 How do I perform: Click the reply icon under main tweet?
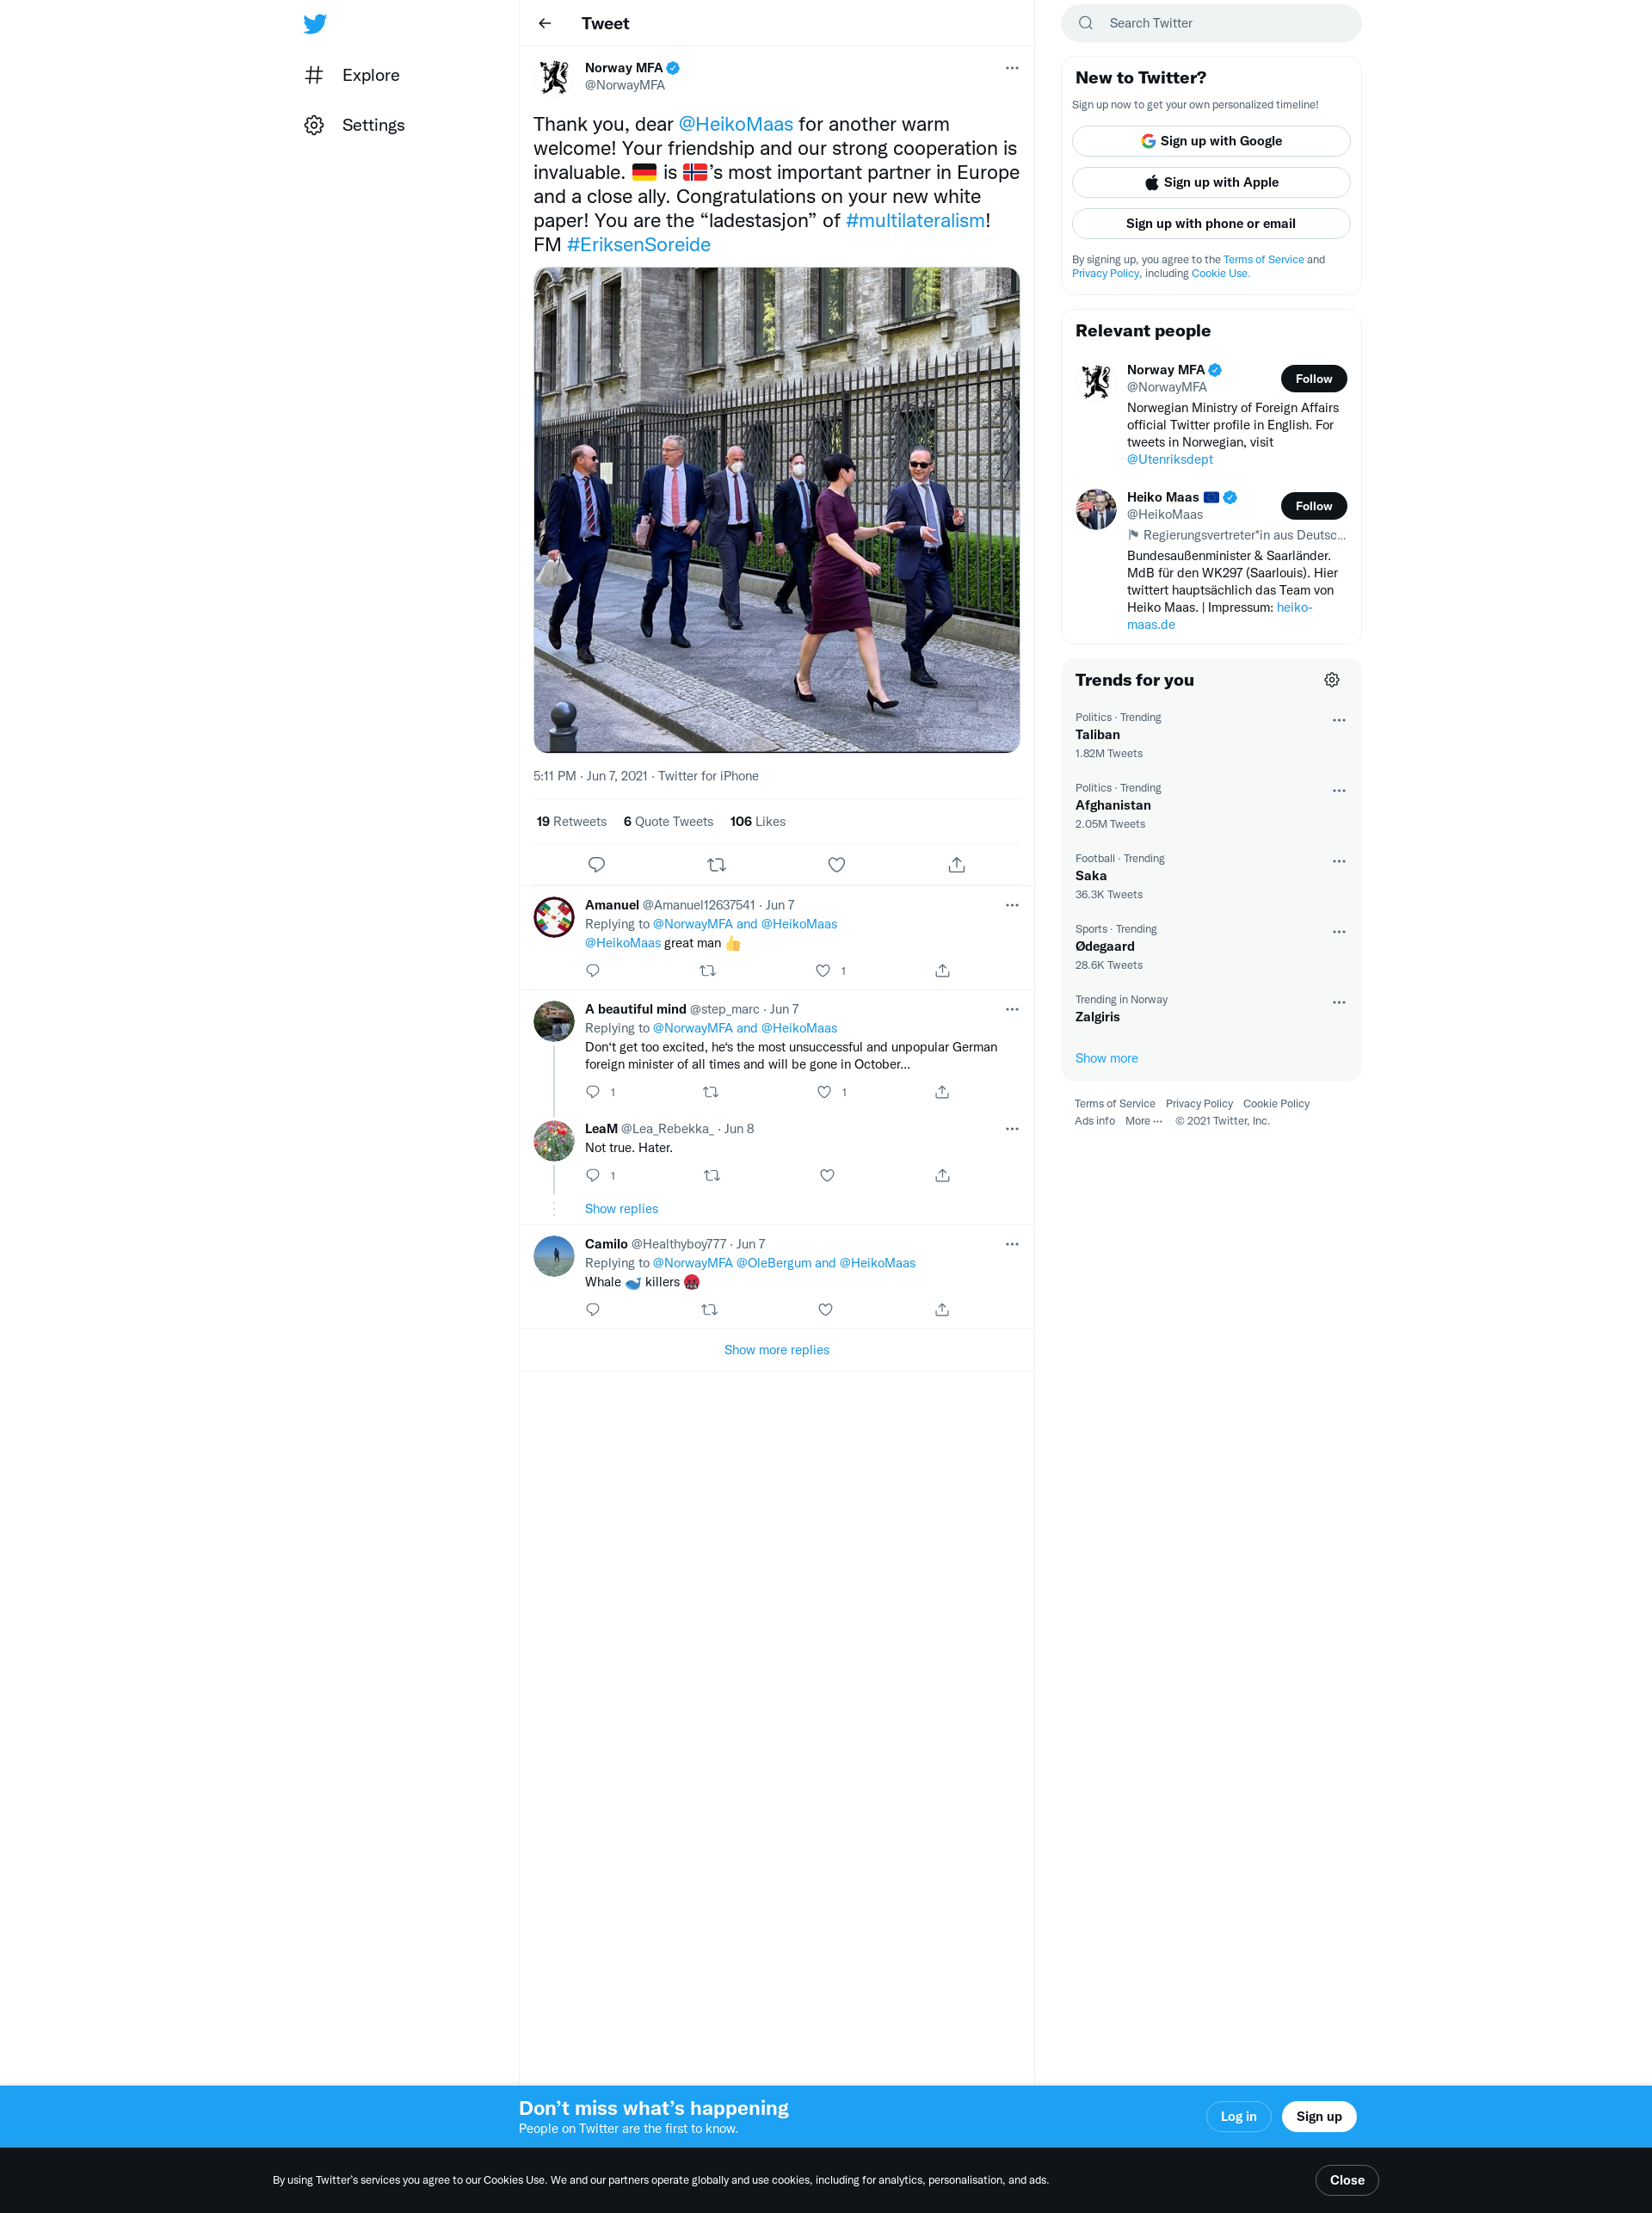click(x=596, y=865)
